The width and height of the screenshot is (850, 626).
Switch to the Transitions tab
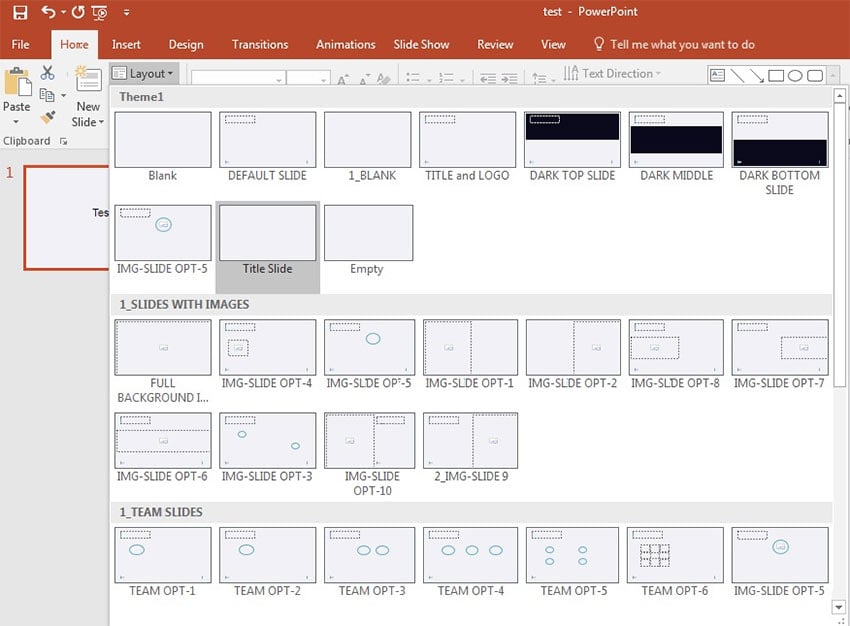(x=260, y=44)
